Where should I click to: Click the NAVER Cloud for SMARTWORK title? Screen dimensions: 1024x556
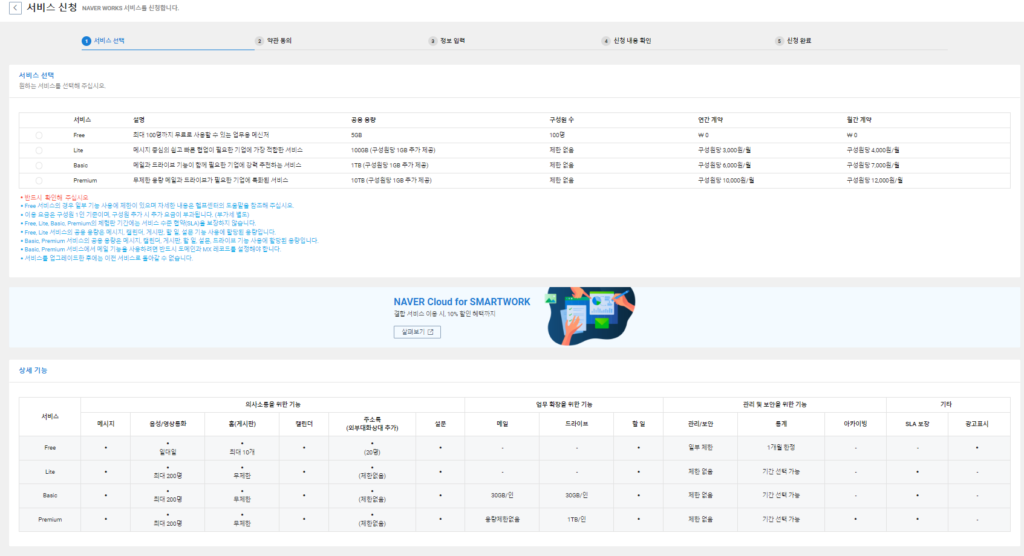click(x=462, y=302)
